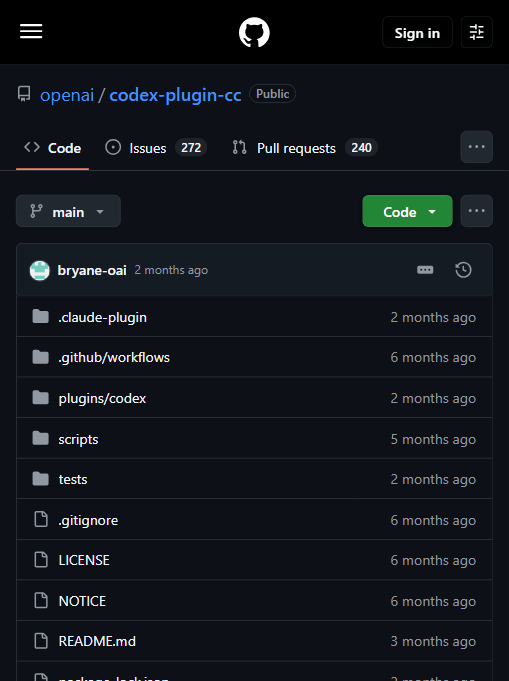The height and width of the screenshot is (681, 509).
Task: Click the bryane-oai avatar
Action: click(x=40, y=270)
